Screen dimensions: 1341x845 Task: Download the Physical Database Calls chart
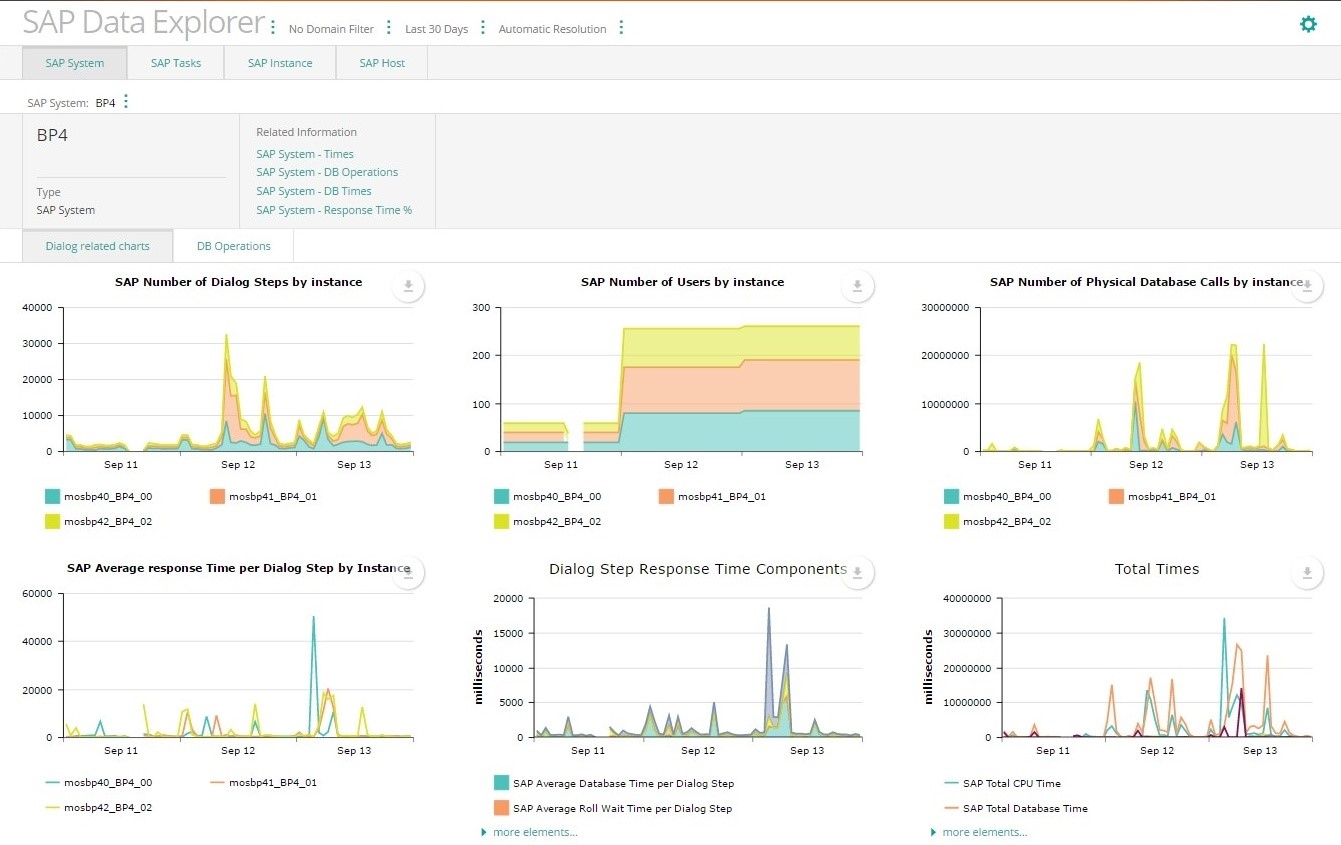1307,286
